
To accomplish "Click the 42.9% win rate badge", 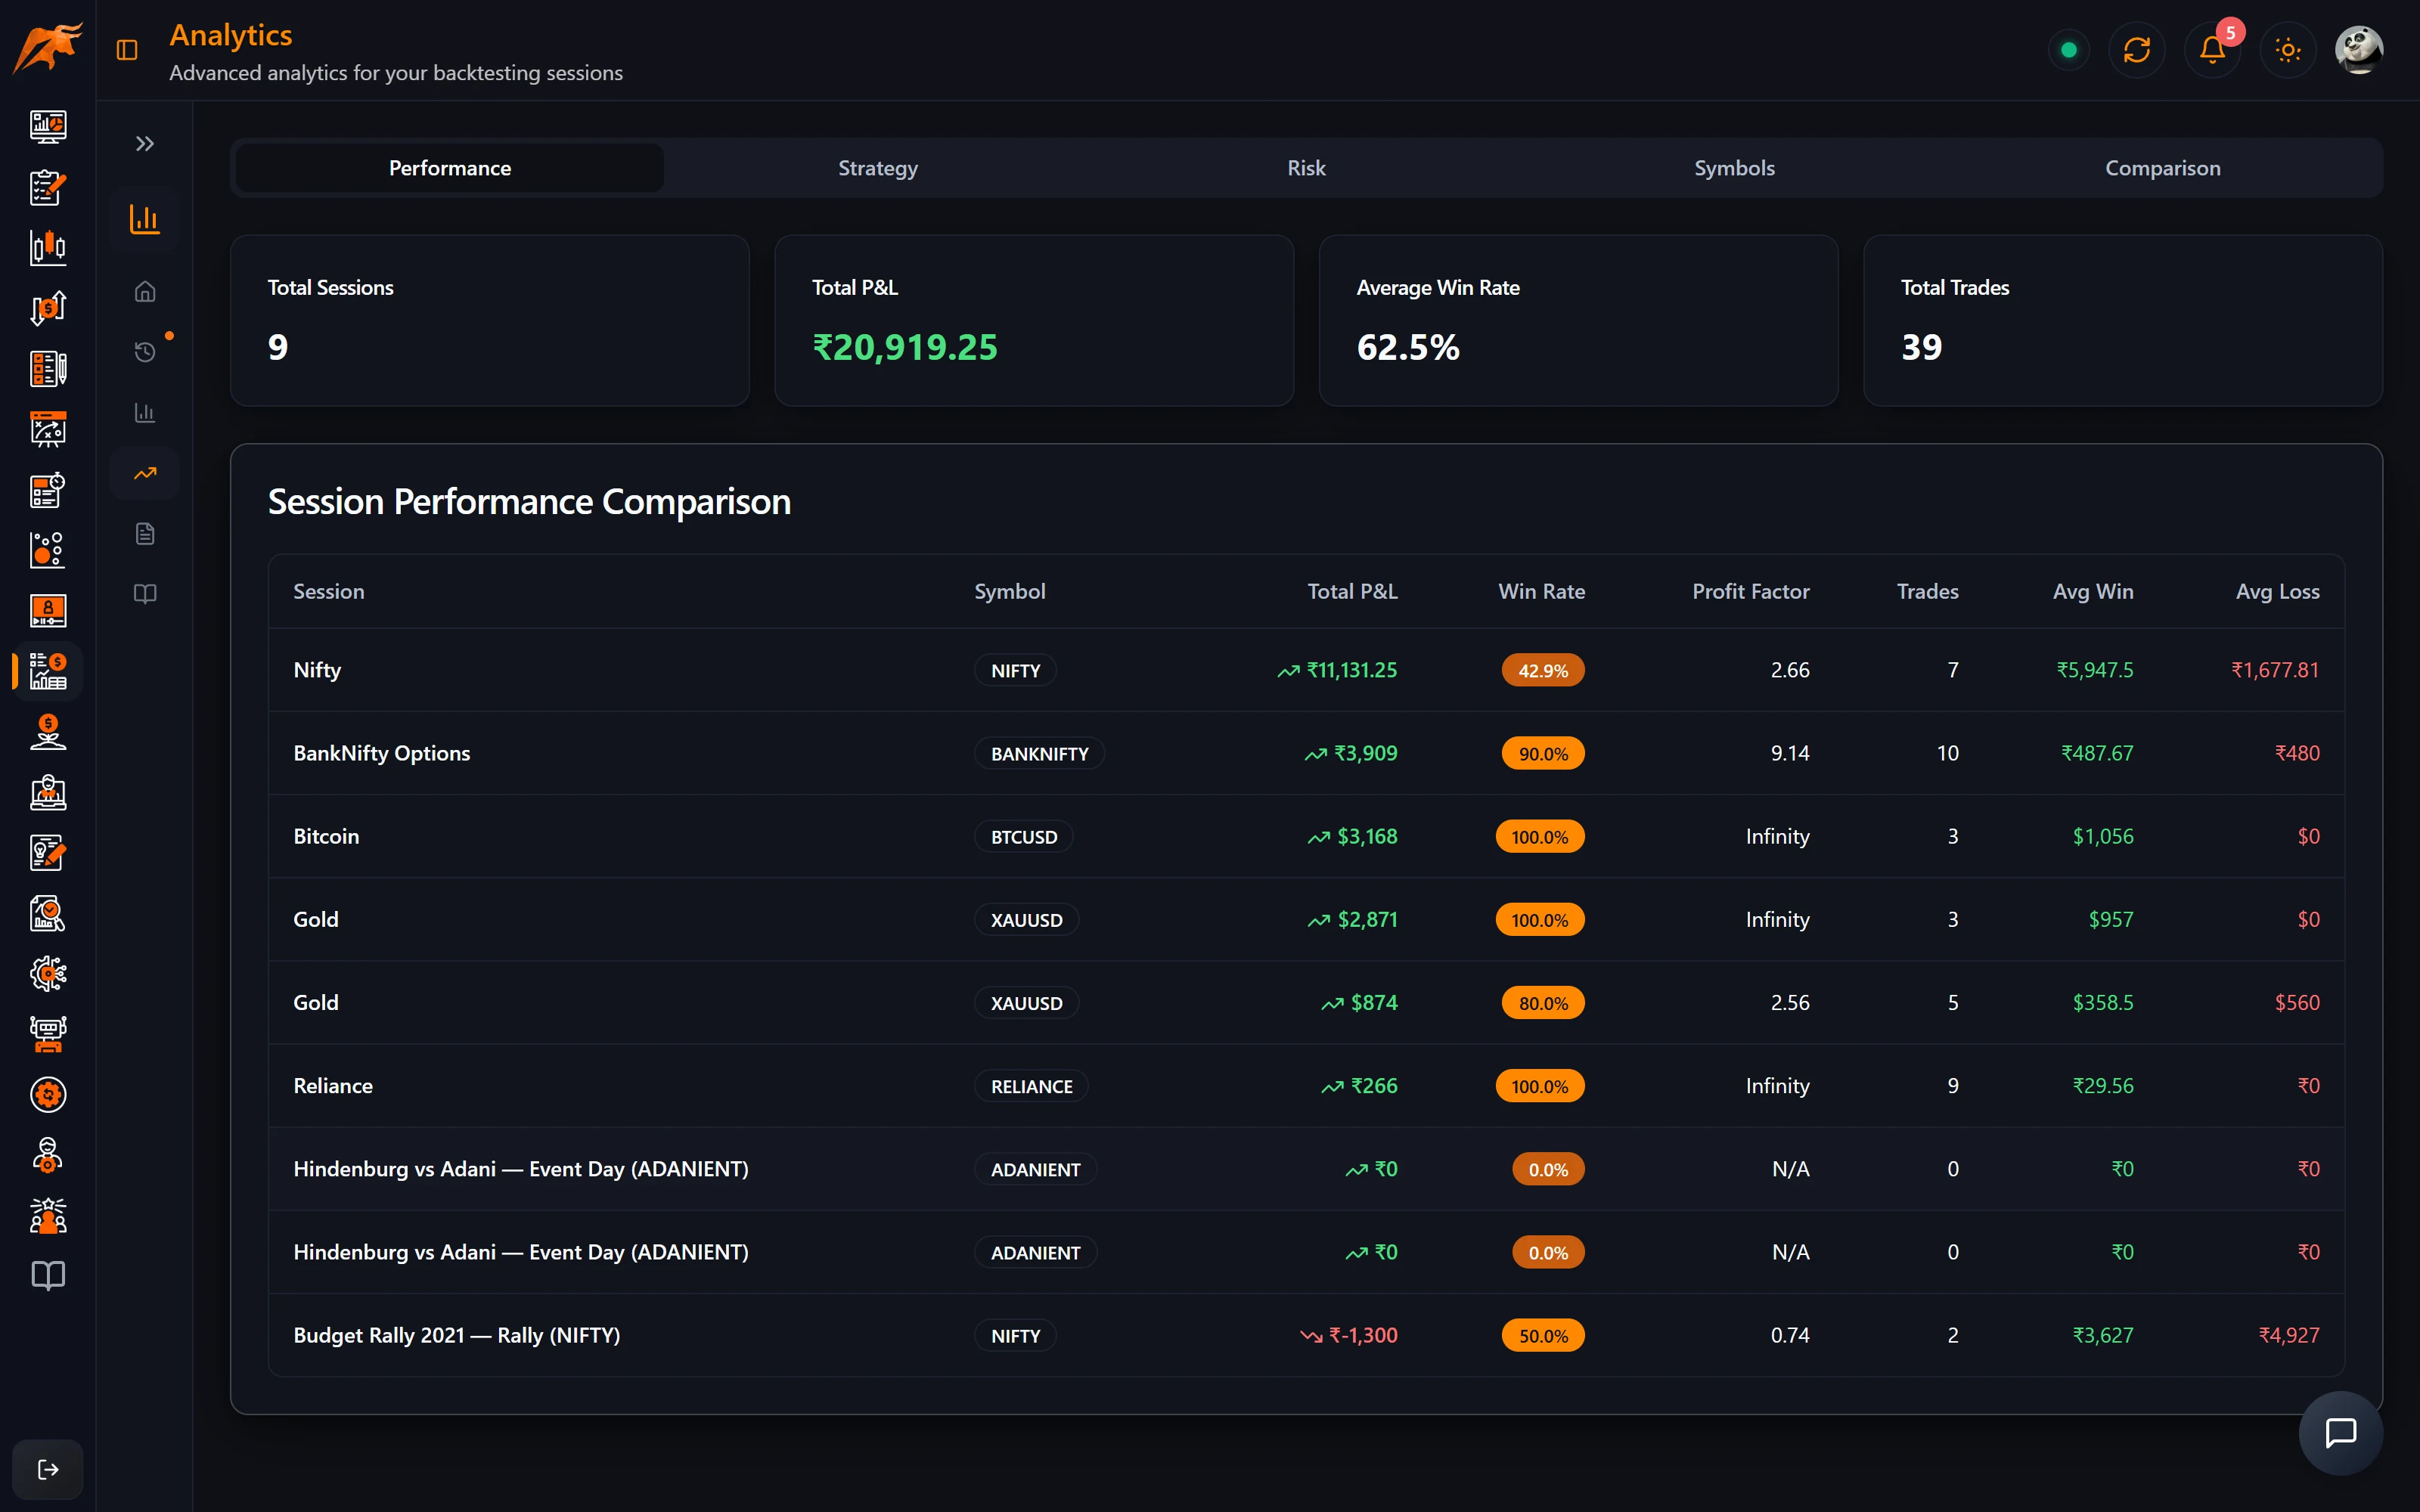I will coord(1543,670).
